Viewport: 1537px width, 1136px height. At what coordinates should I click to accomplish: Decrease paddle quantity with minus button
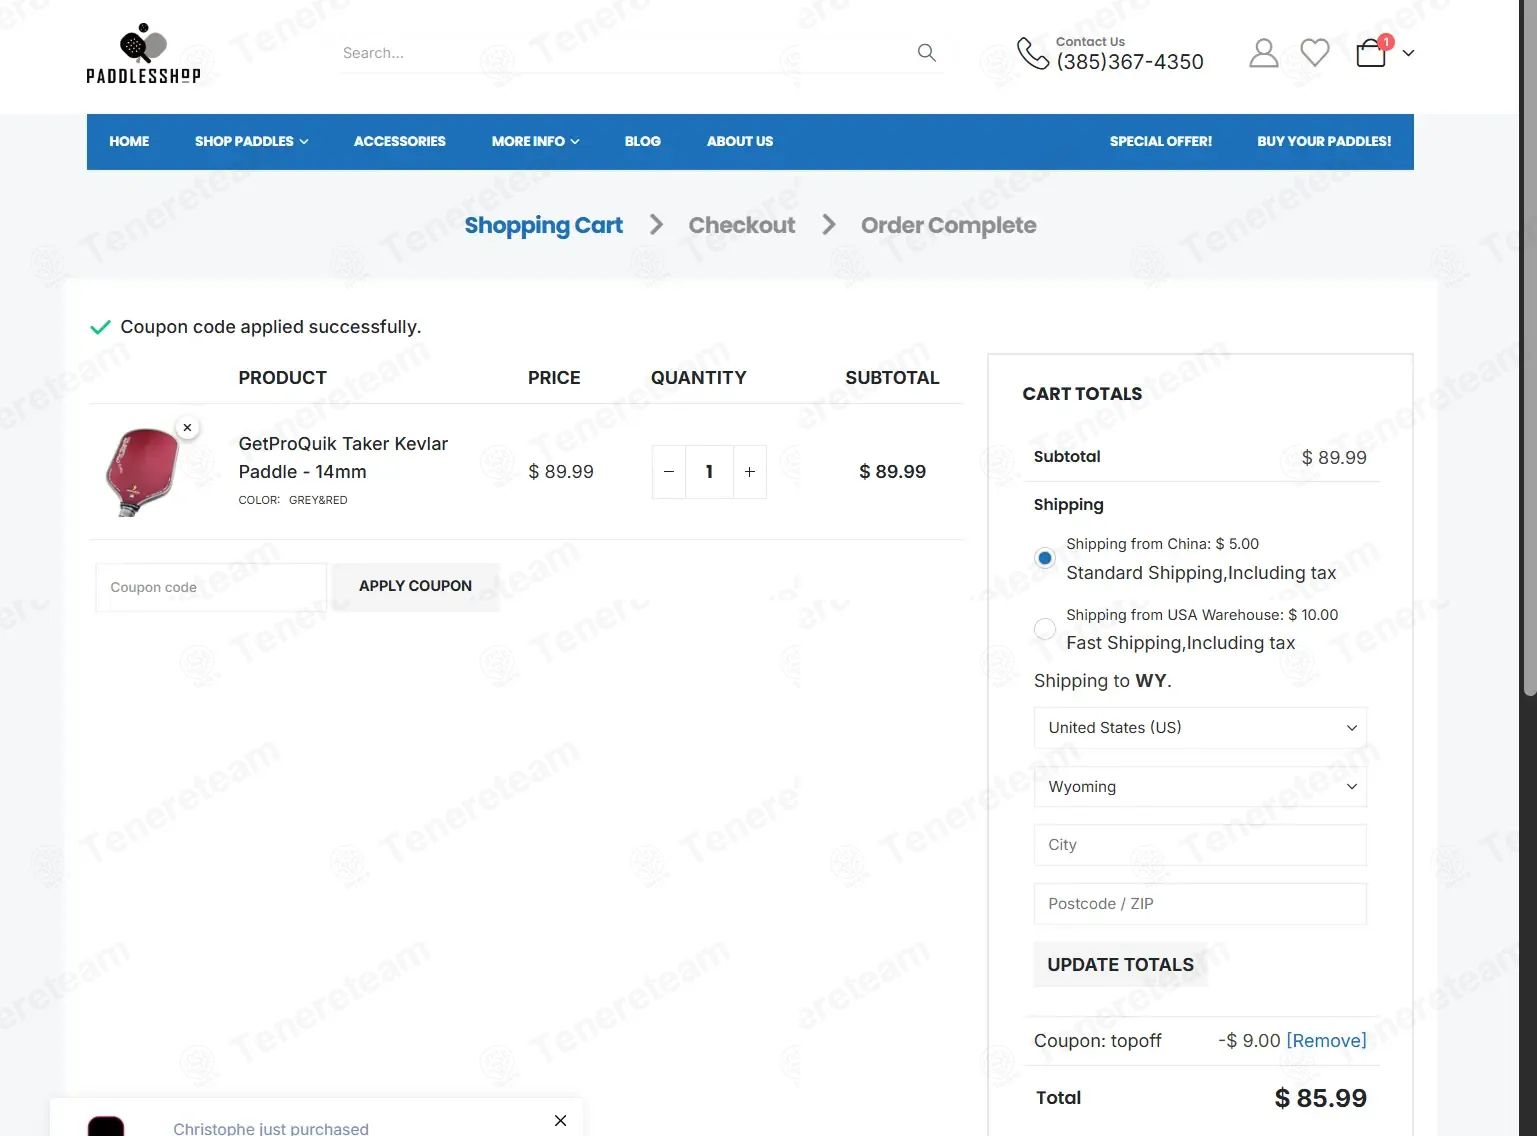(669, 472)
